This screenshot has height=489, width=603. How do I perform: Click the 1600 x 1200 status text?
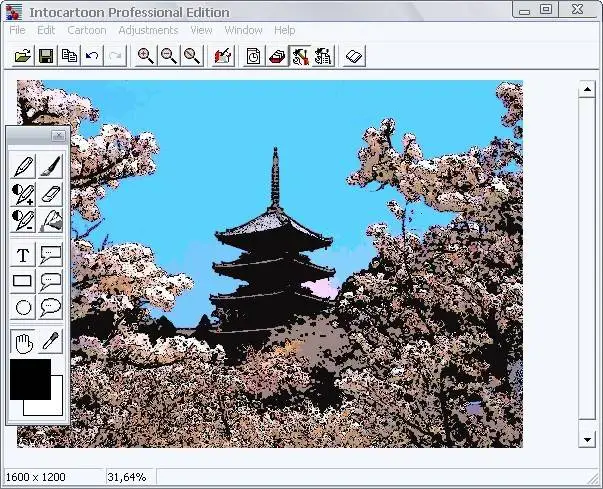pyautogui.click(x=35, y=477)
